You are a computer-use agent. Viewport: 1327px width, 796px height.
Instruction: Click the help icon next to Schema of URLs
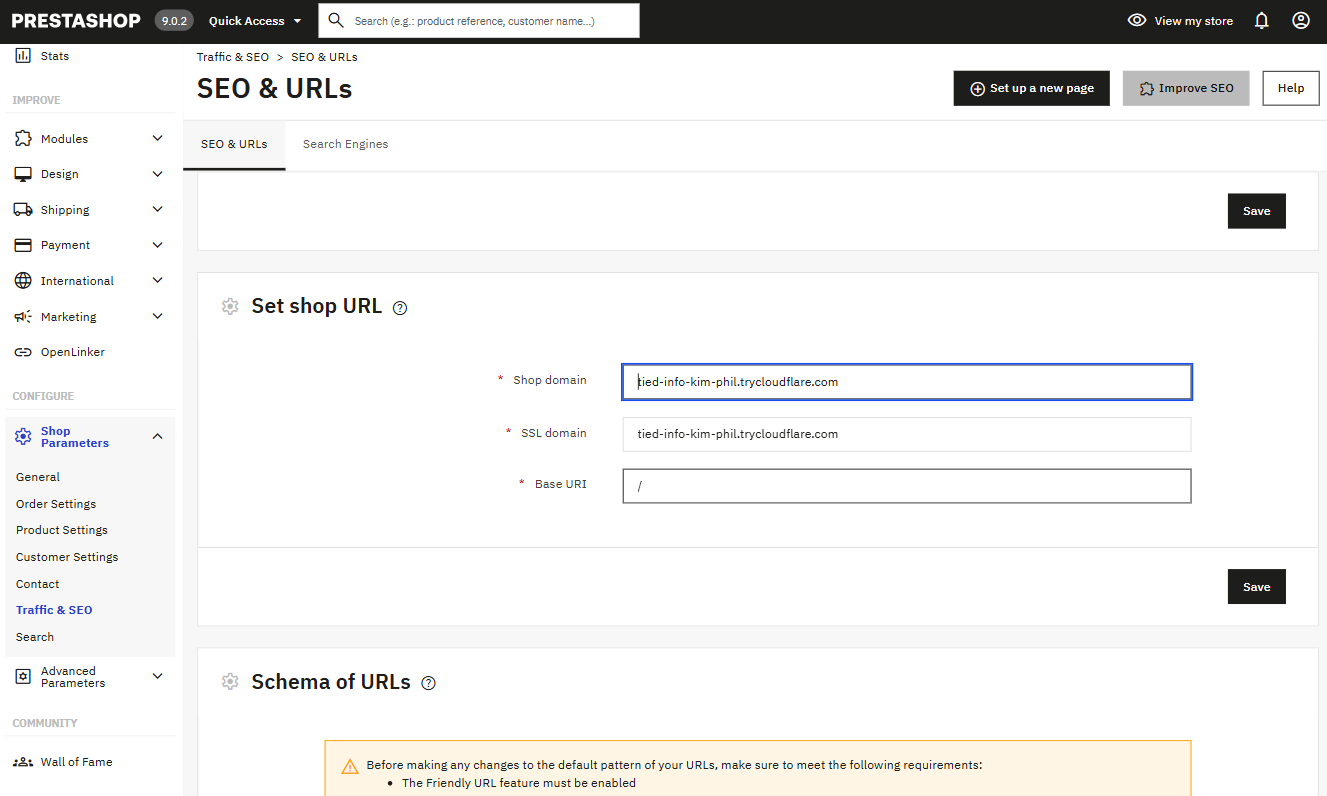(428, 683)
